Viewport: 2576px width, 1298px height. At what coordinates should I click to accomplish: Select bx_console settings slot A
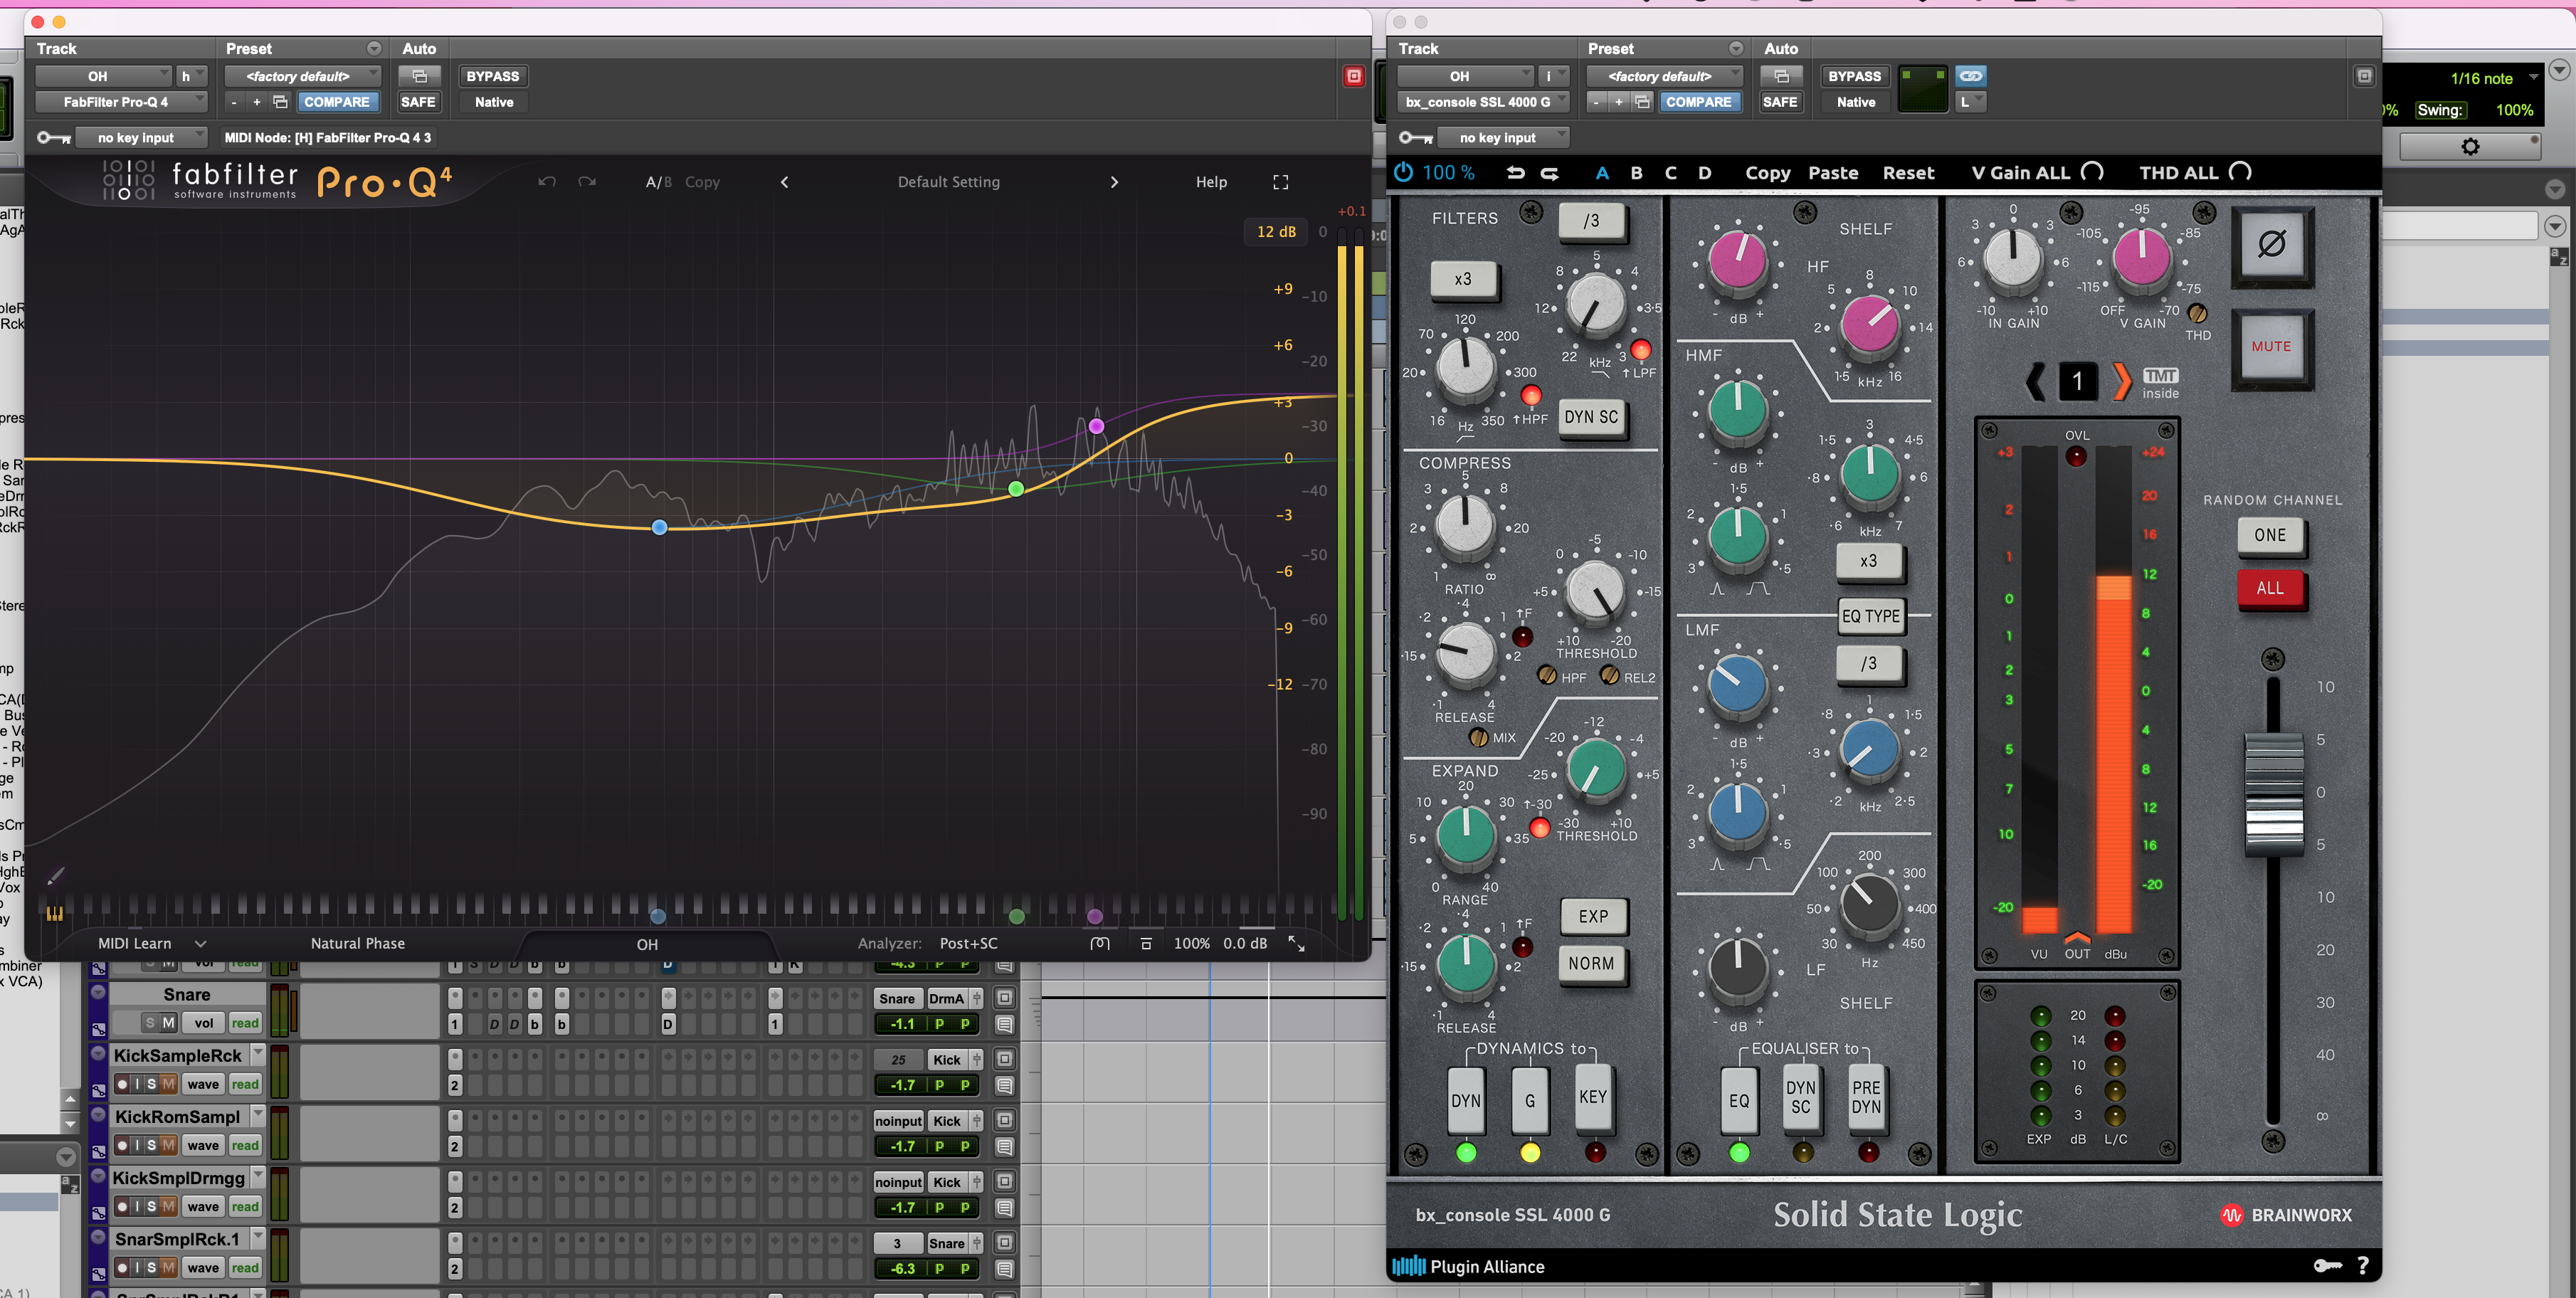(1602, 172)
